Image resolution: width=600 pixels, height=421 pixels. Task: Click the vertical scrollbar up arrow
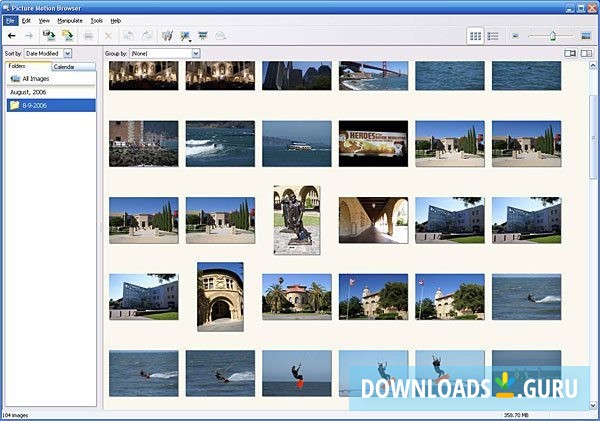[x=593, y=65]
